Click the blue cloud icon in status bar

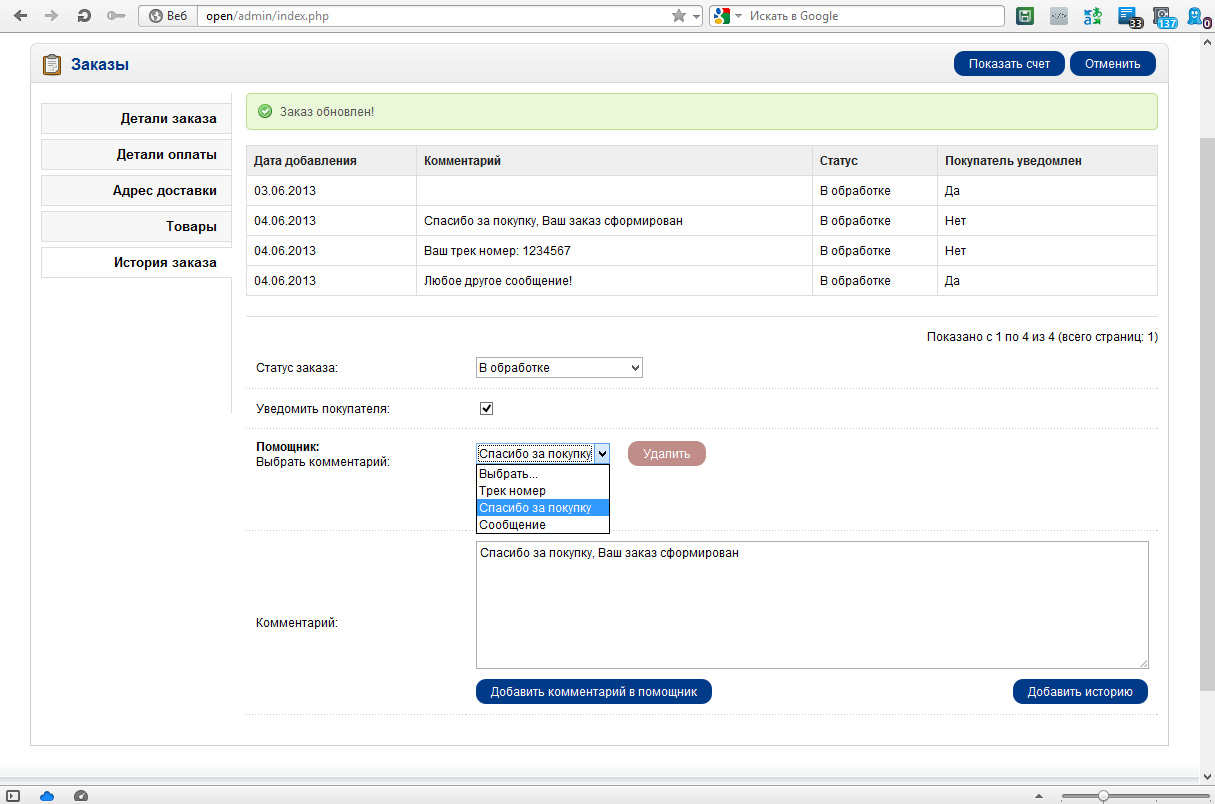[x=47, y=795]
